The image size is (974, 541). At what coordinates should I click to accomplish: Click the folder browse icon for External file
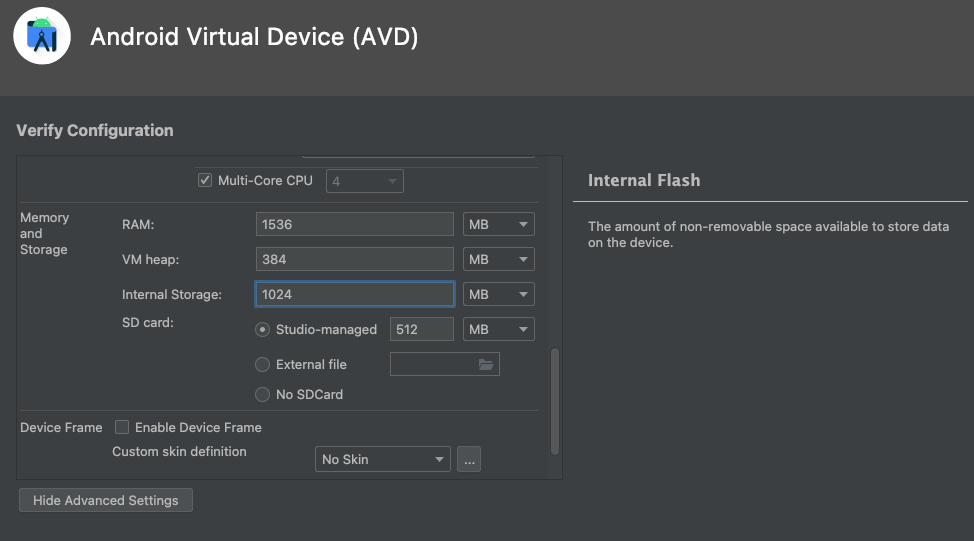[x=486, y=365]
